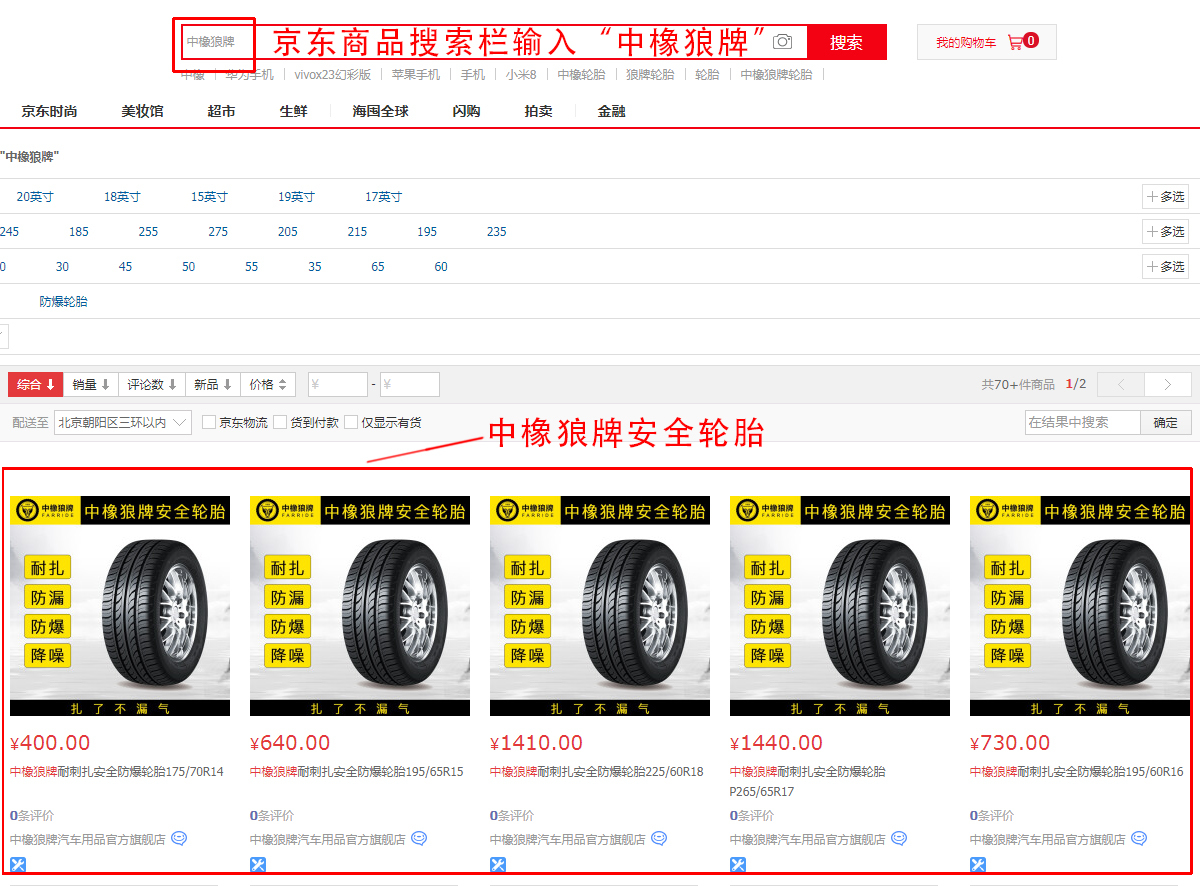
Task: Enable 多选 on the tire width row with 185
Action: [1165, 232]
